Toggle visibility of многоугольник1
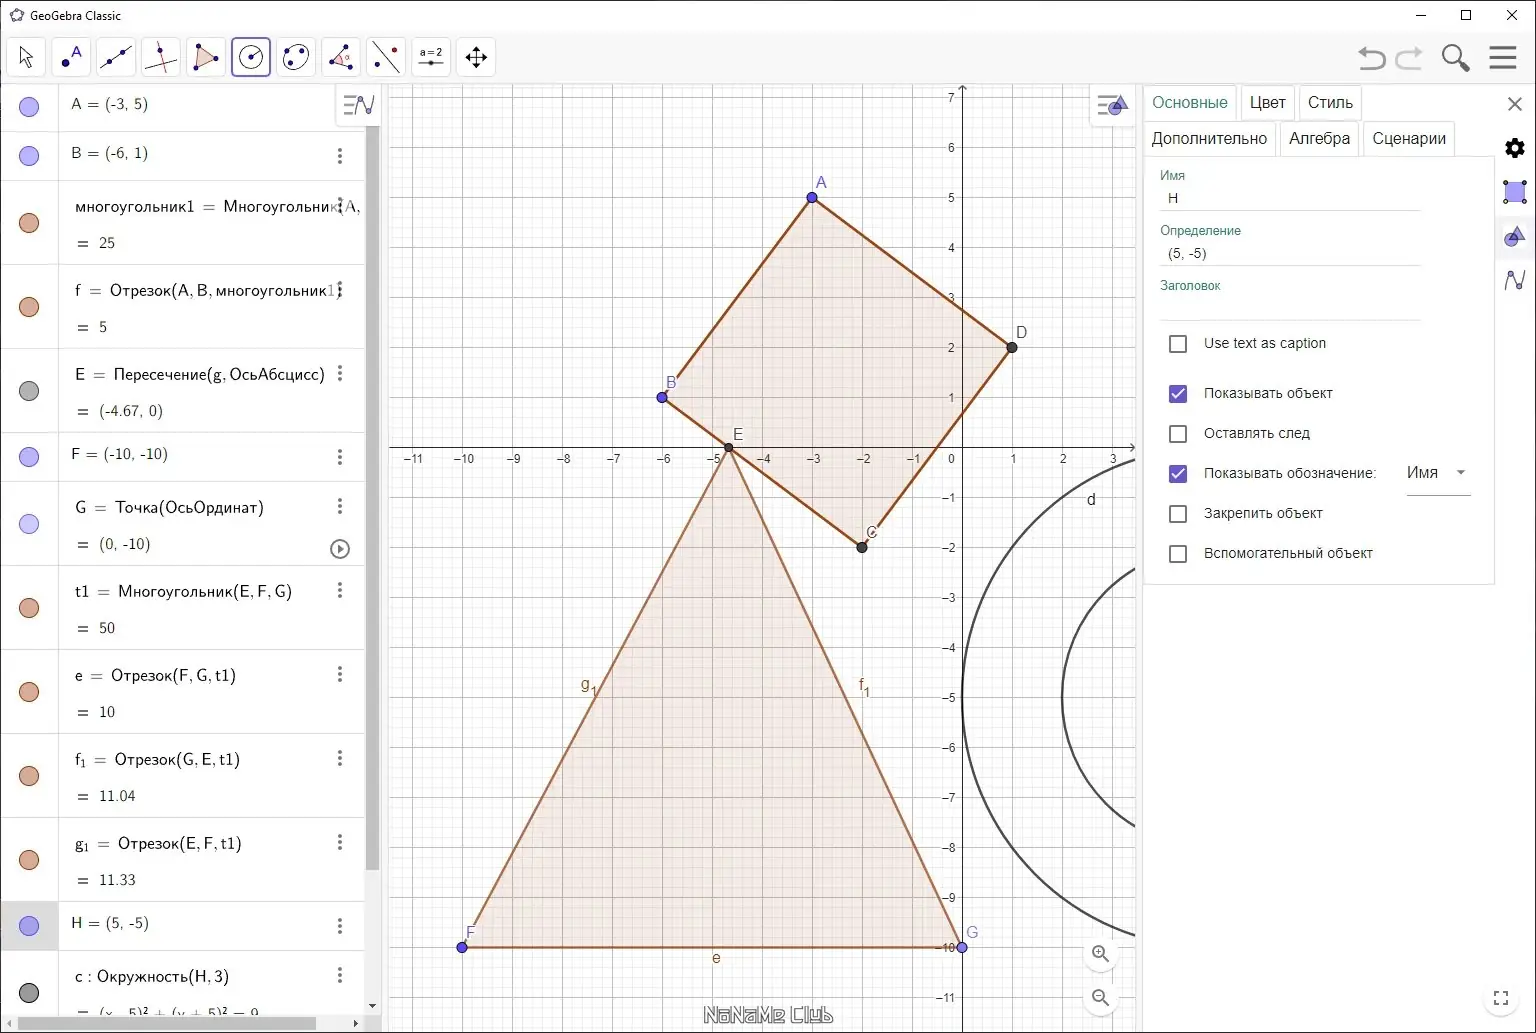The image size is (1536, 1033). coord(29,223)
